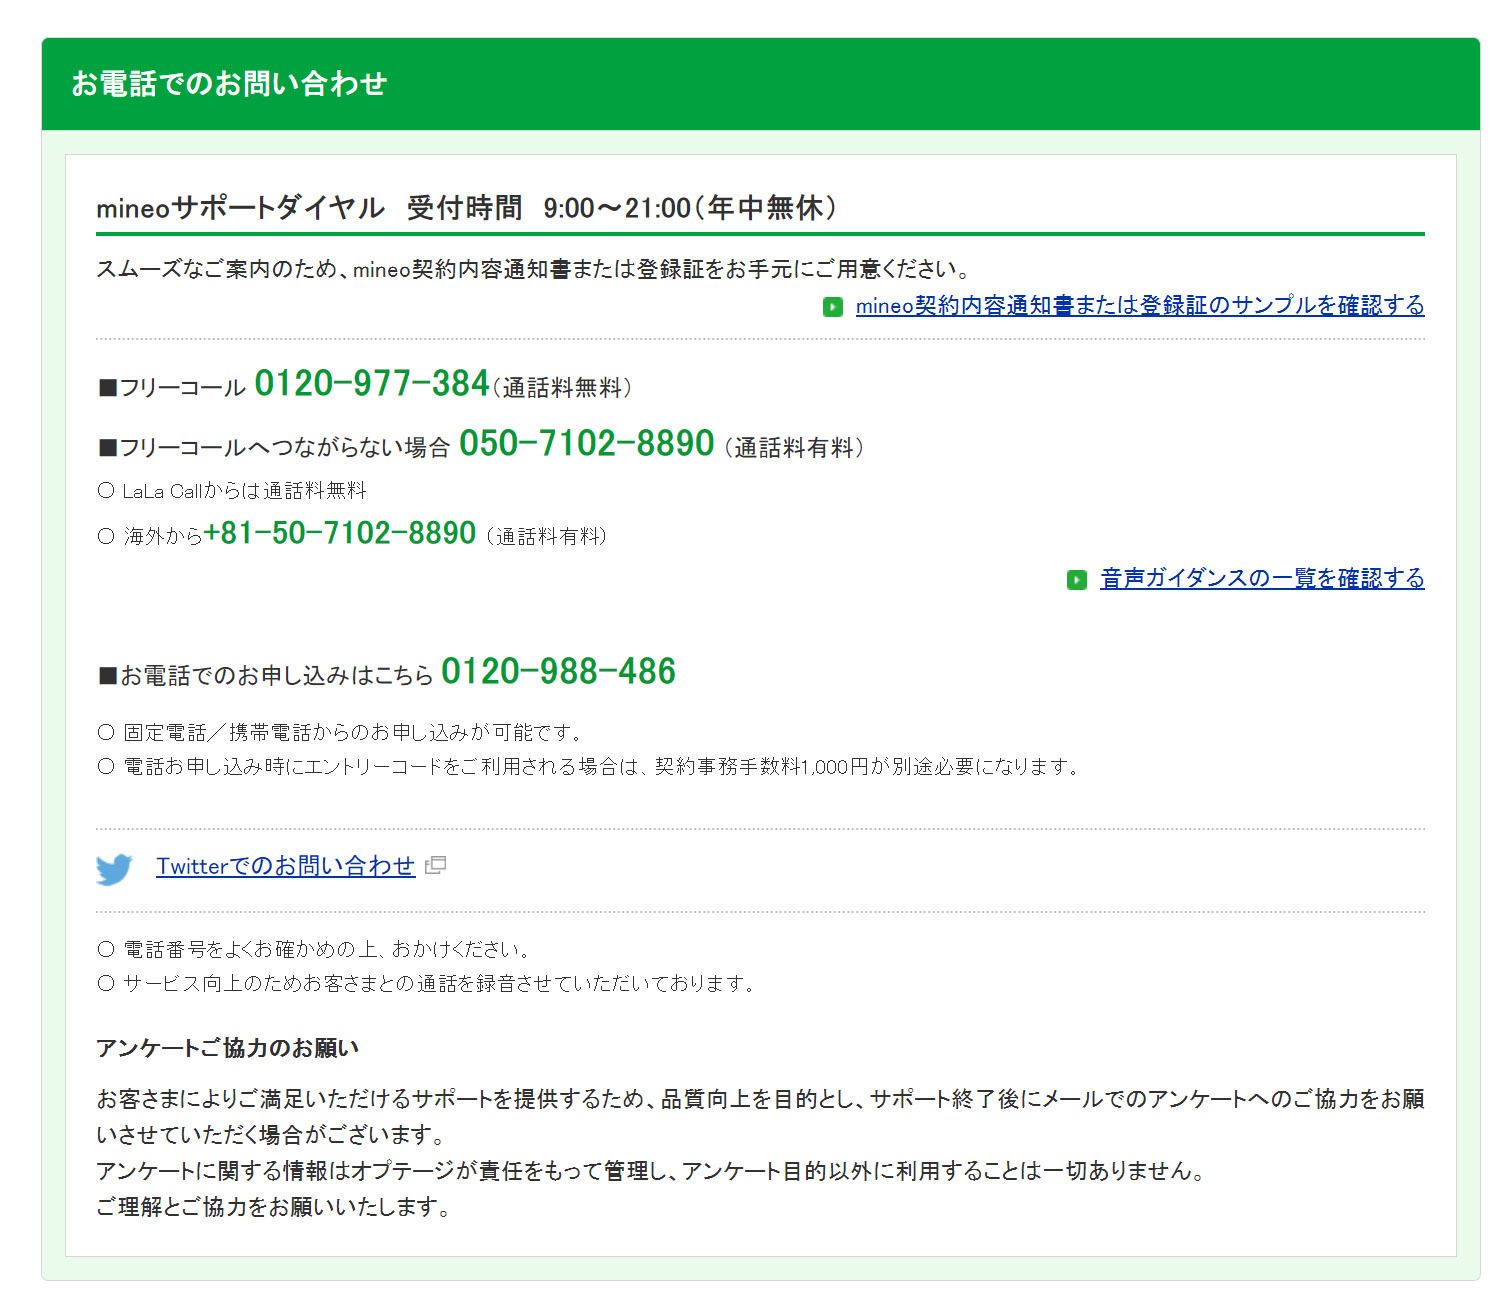The image size is (1512, 1308).
Task: Open the mineo契約内容通知書 sample link
Action: [1140, 306]
